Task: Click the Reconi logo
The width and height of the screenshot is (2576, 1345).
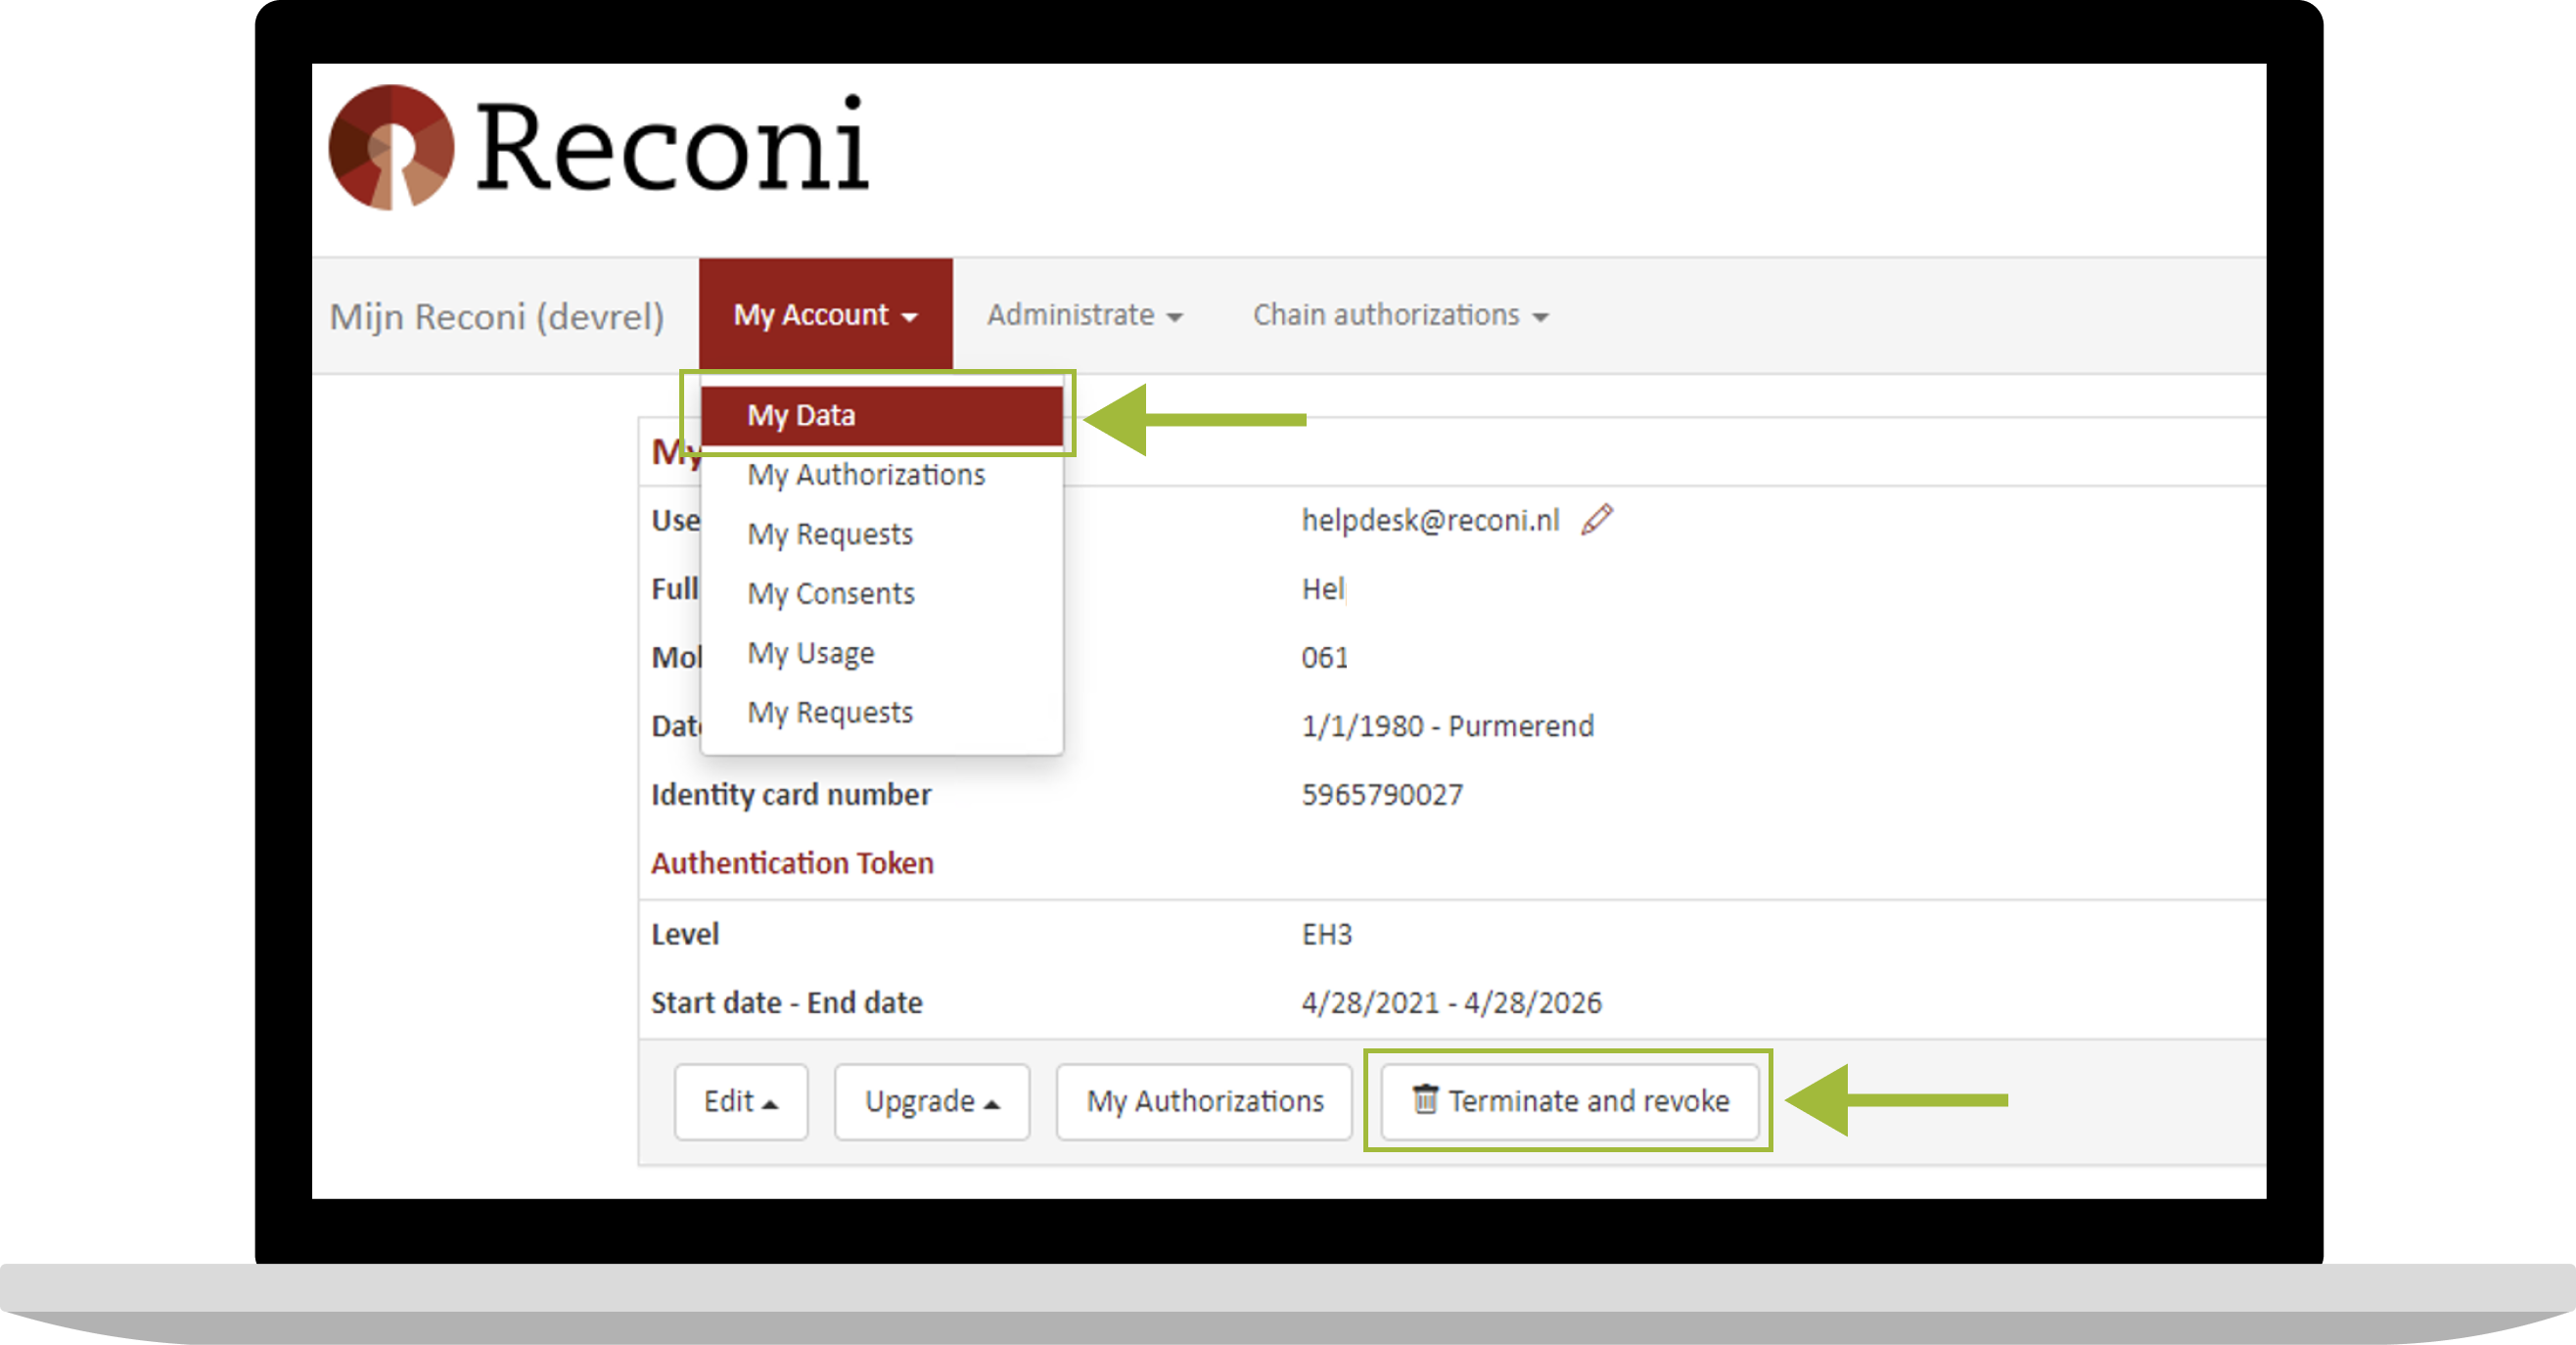Action: coord(599,148)
